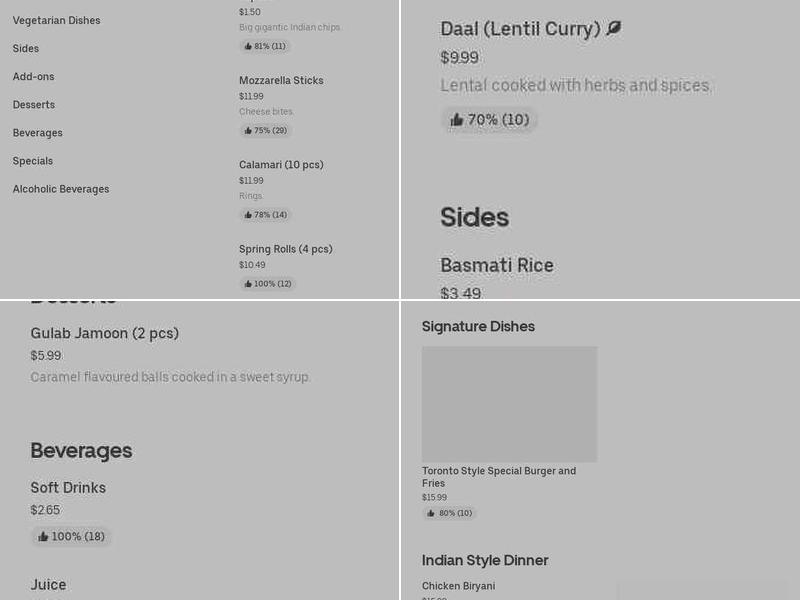Select Sides from the sidebar menu
800x600 pixels.
click(x=25, y=48)
